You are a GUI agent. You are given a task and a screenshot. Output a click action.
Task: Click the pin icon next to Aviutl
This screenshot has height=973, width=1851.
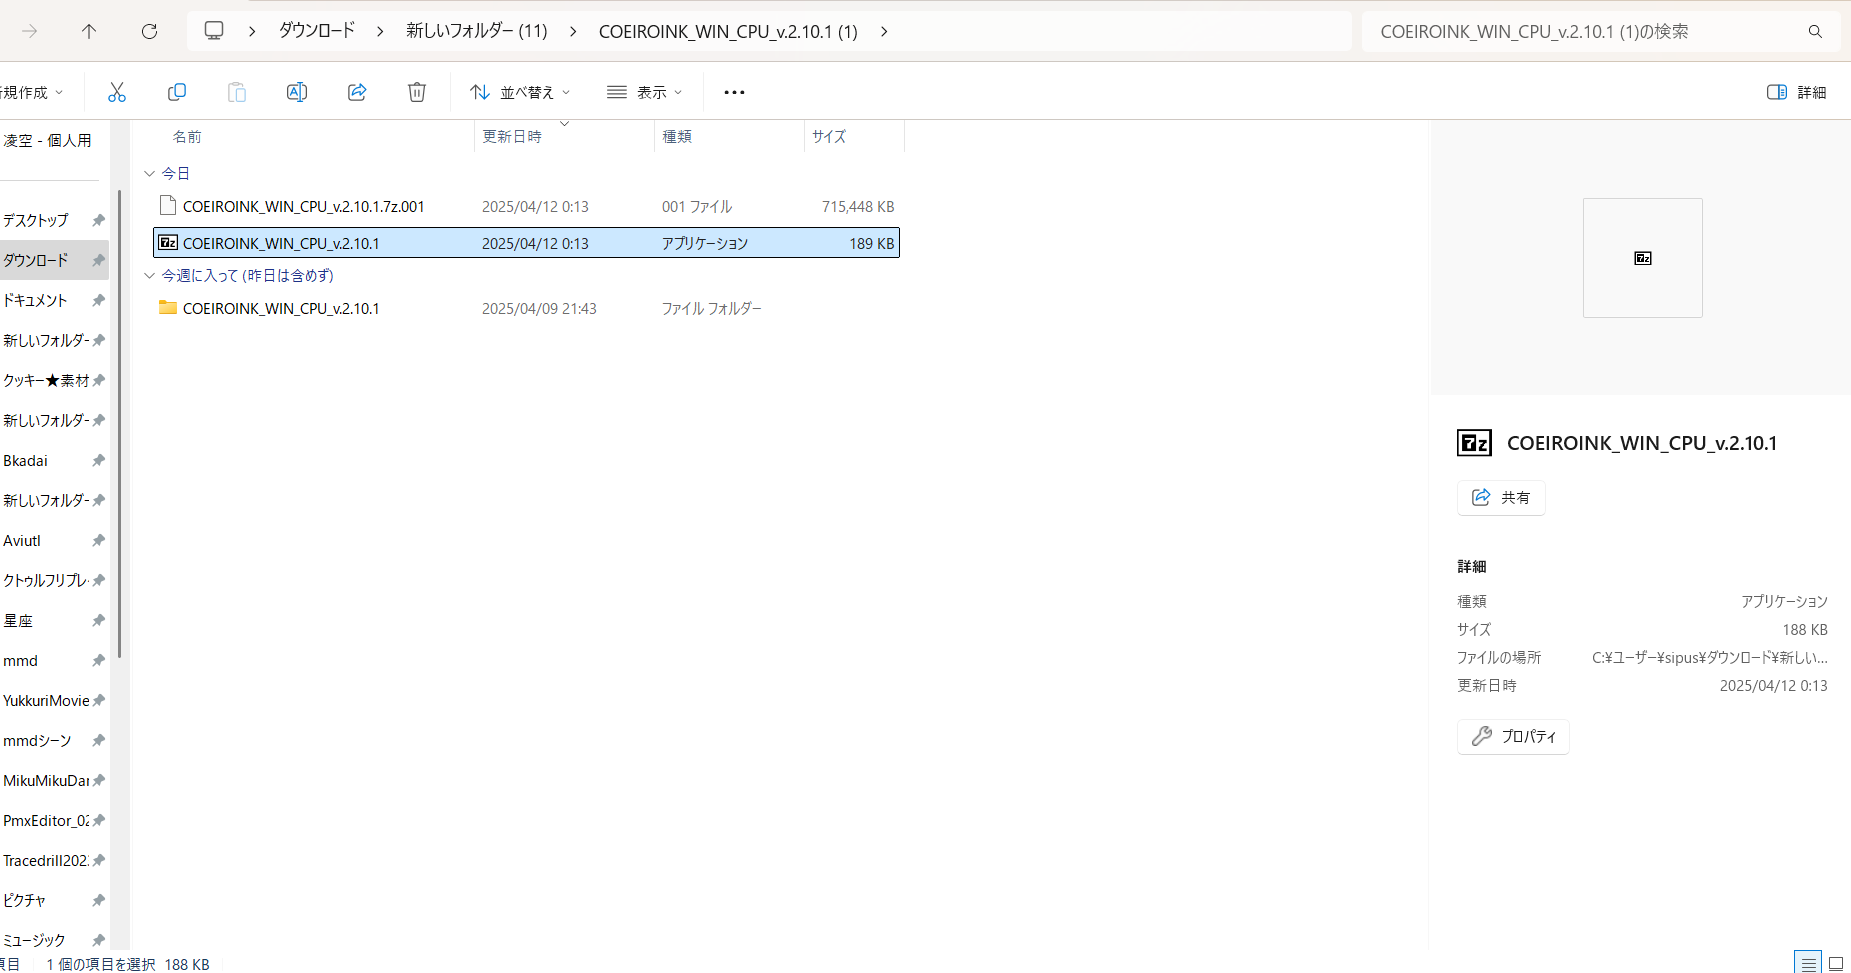(x=98, y=540)
